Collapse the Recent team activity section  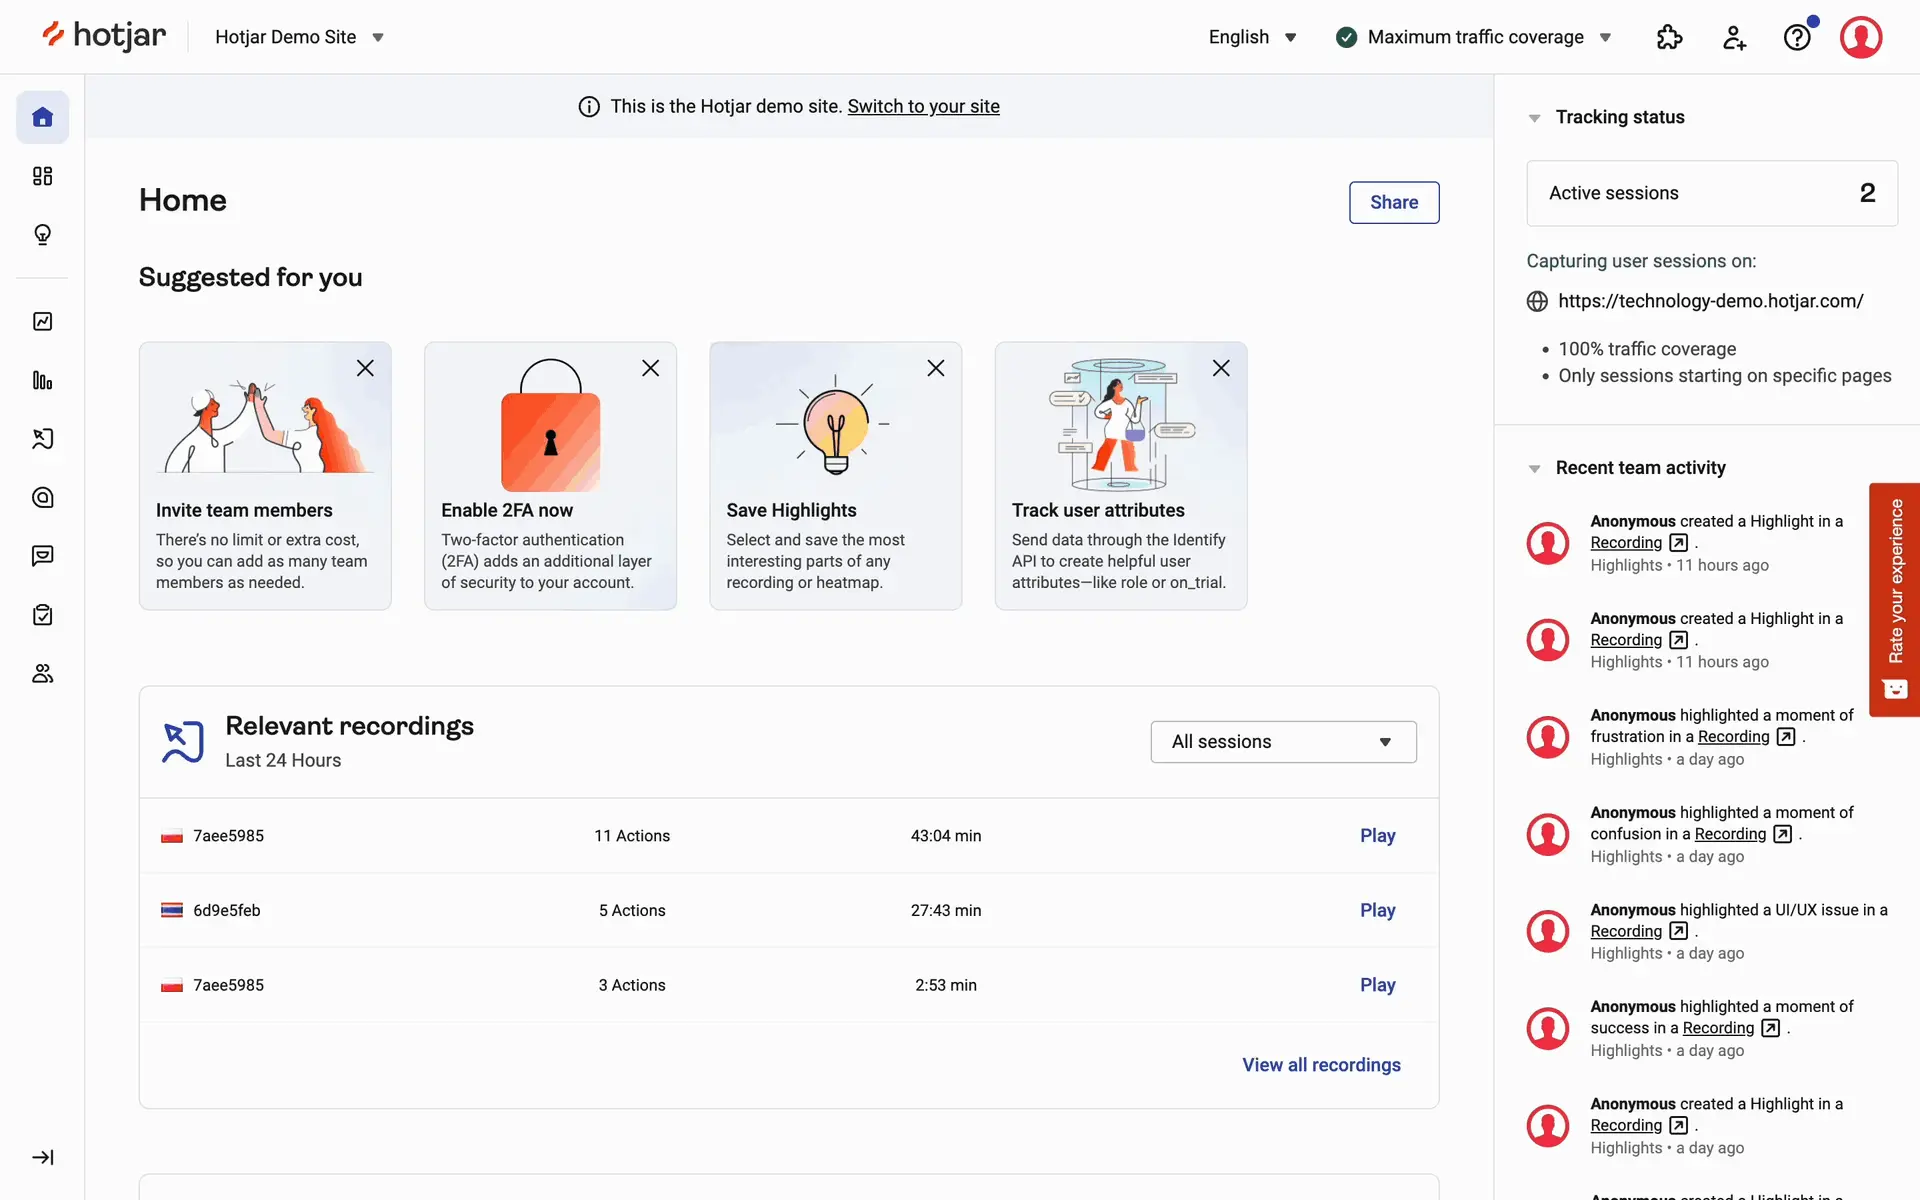1534,468
